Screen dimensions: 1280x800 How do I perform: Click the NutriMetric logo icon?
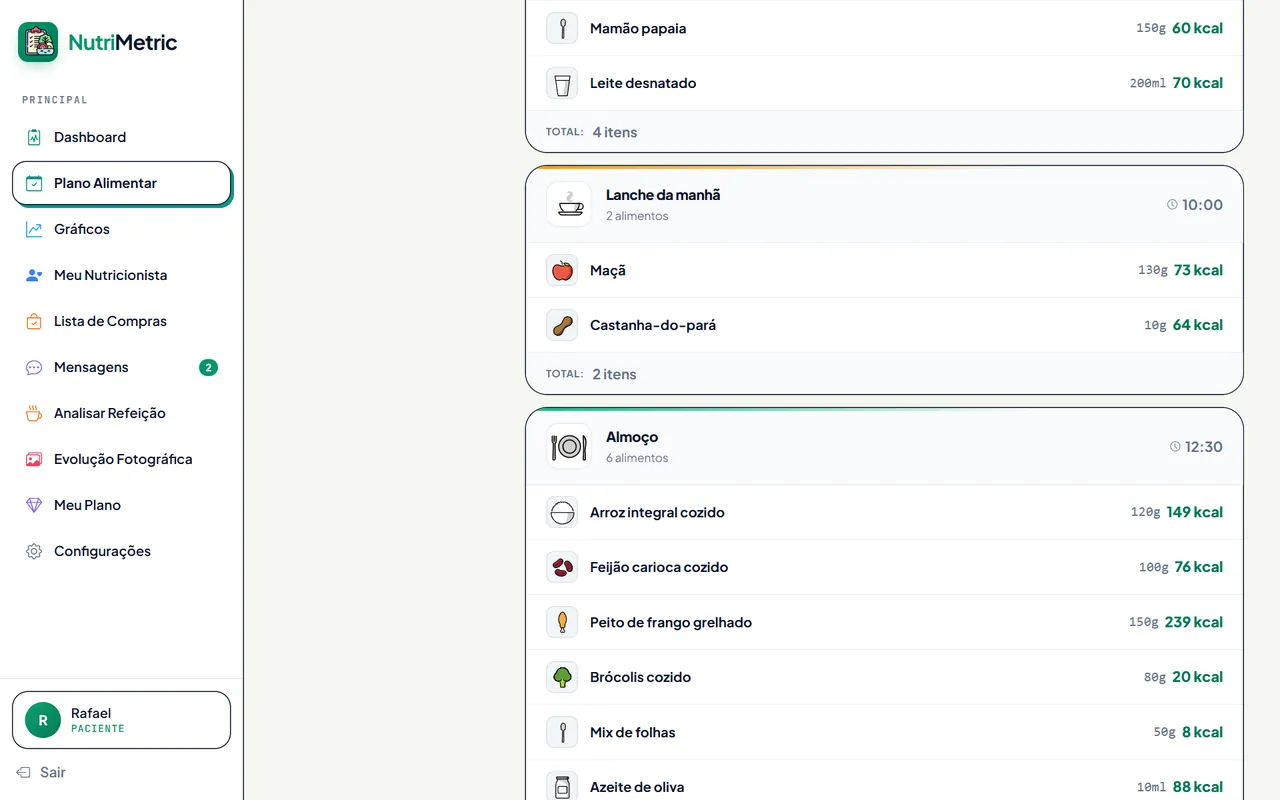38,42
